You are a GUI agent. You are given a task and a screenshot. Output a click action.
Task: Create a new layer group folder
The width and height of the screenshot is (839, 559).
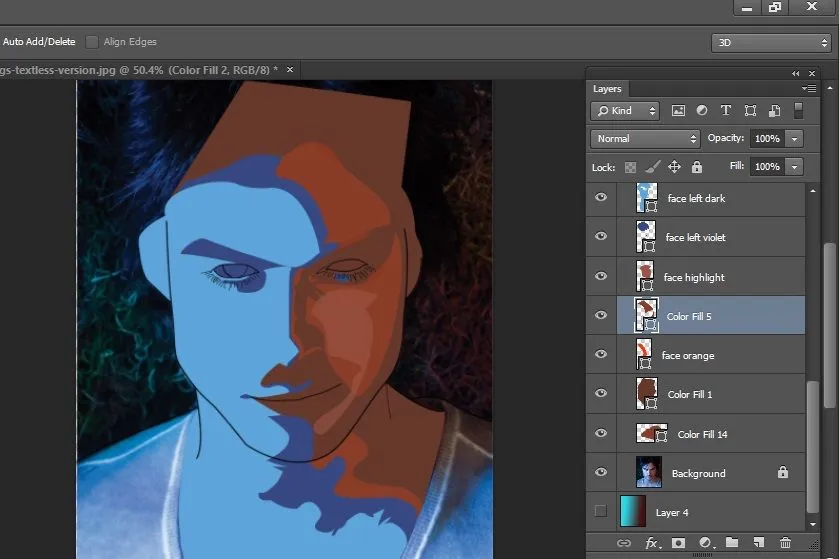point(732,543)
